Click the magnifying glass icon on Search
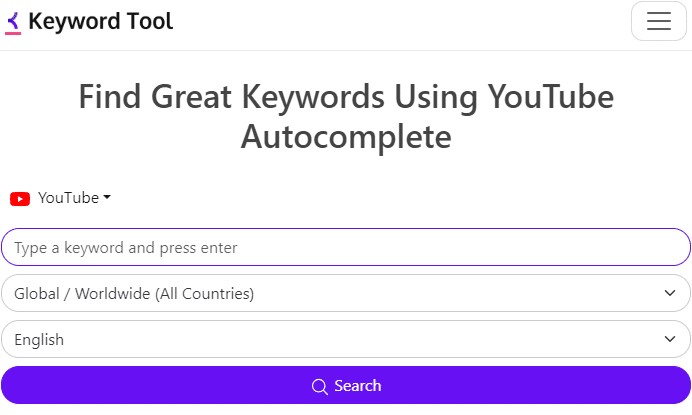Viewport: 692px width, 415px height. pyautogui.click(x=320, y=386)
